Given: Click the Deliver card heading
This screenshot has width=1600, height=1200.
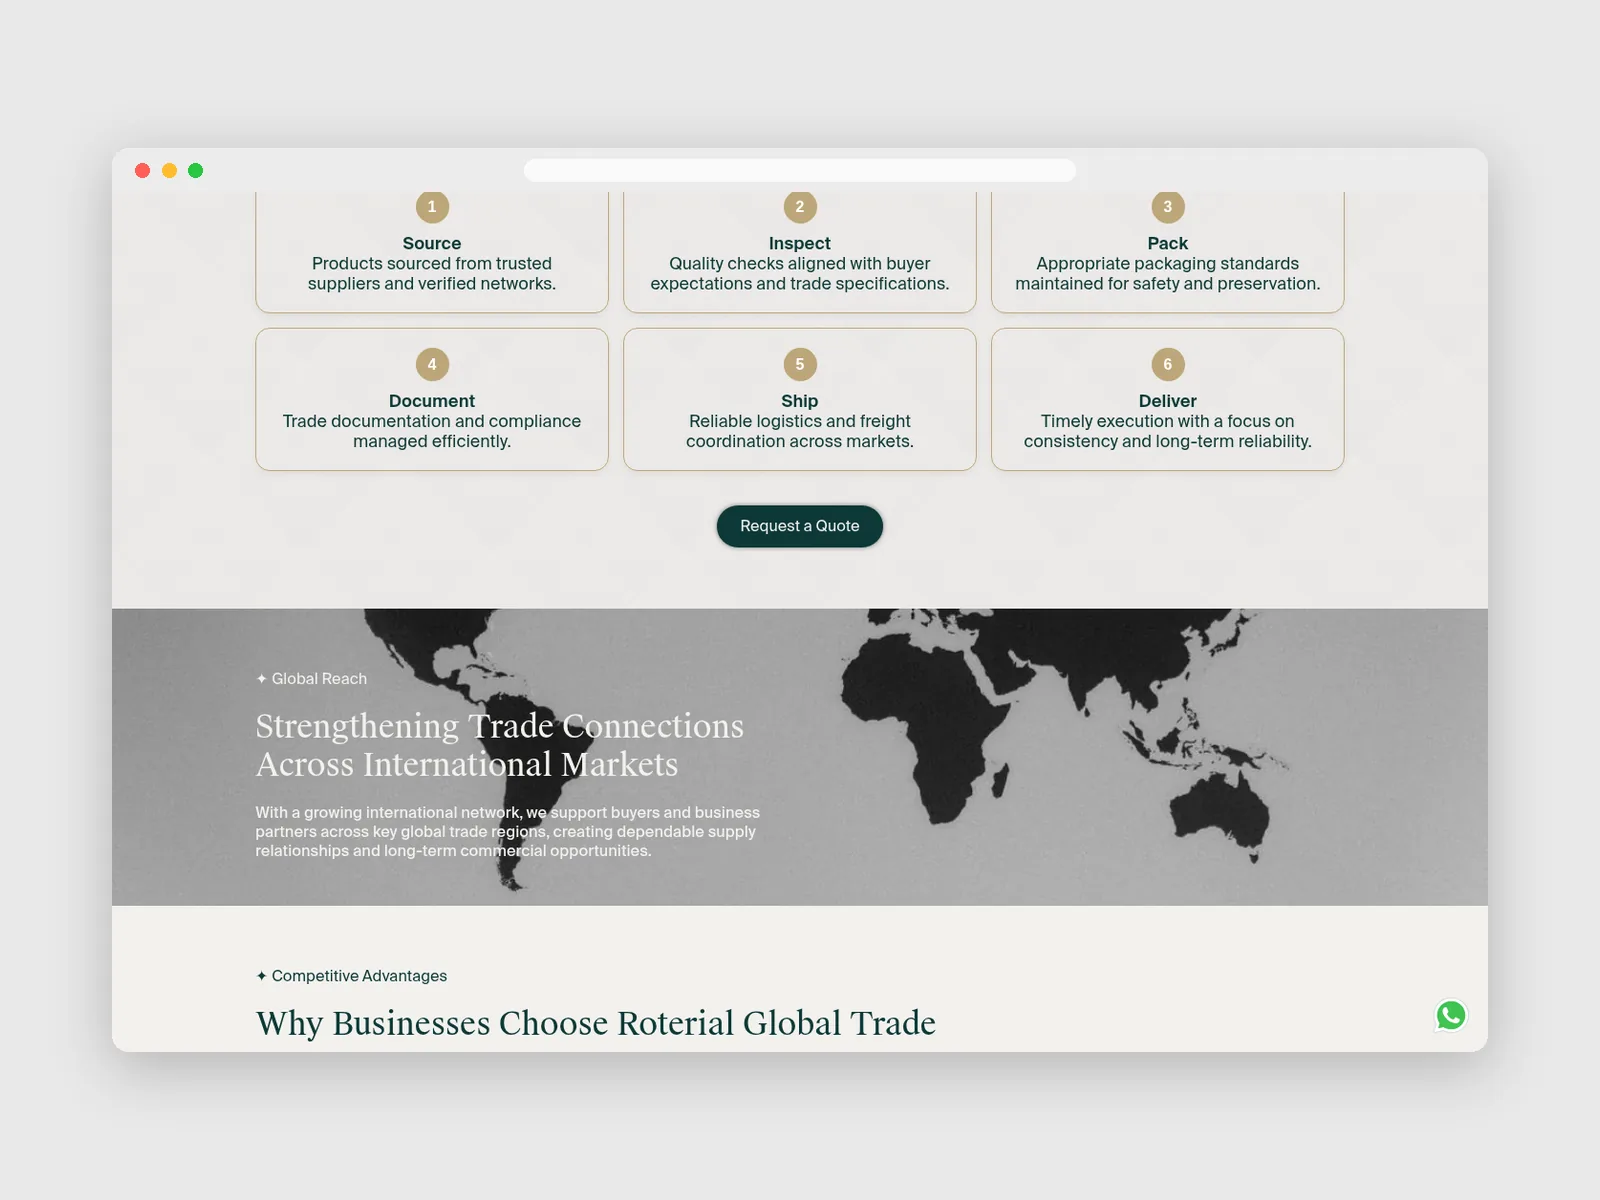Looking at the screenshot, I should click(x=1168, y=401).
